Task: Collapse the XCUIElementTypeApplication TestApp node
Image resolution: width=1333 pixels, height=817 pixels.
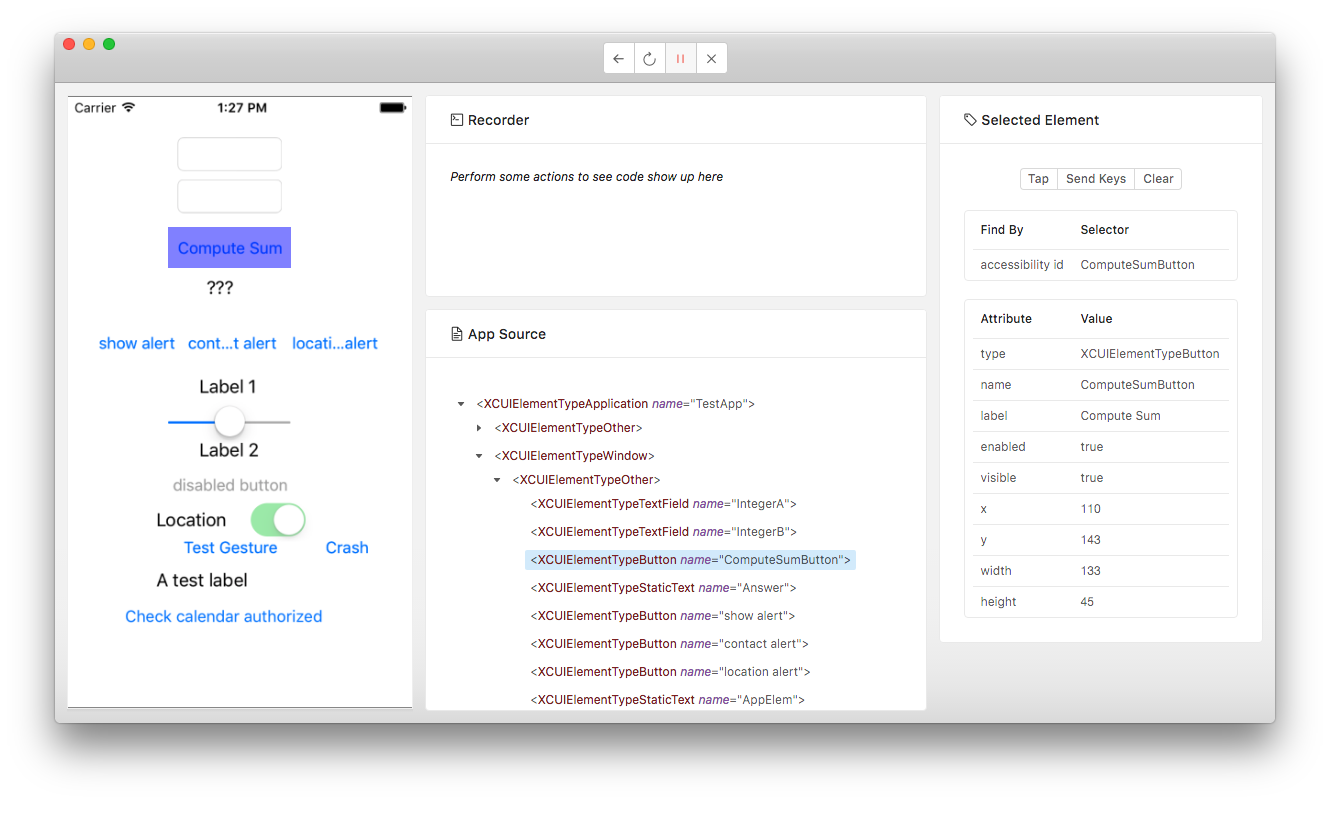Action: 461,404
